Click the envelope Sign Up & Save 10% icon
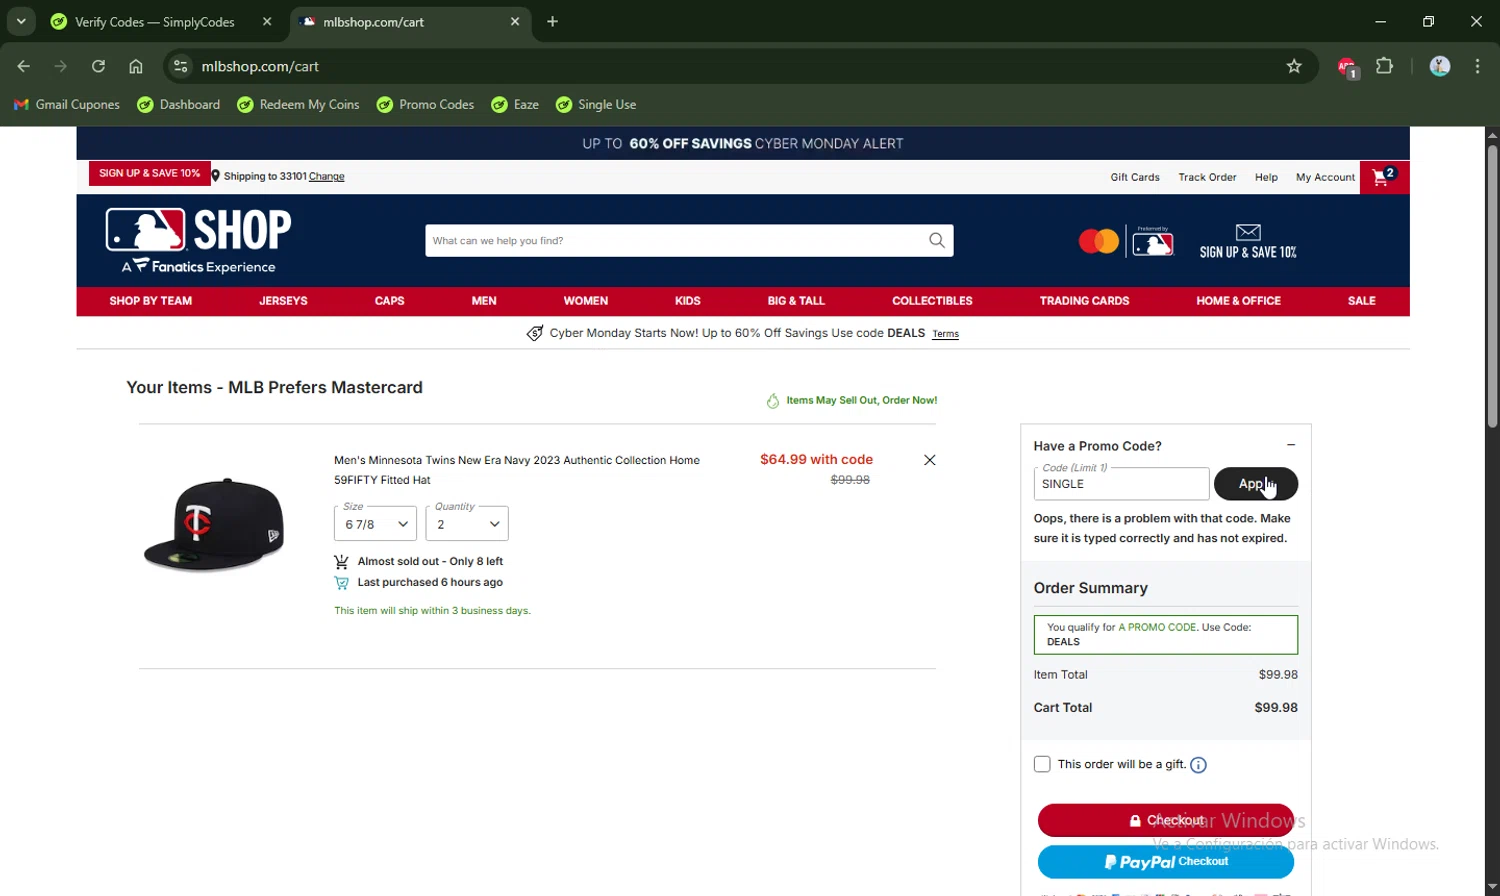The width and height of the screenshot is (1500, 896). point(1248,241)
